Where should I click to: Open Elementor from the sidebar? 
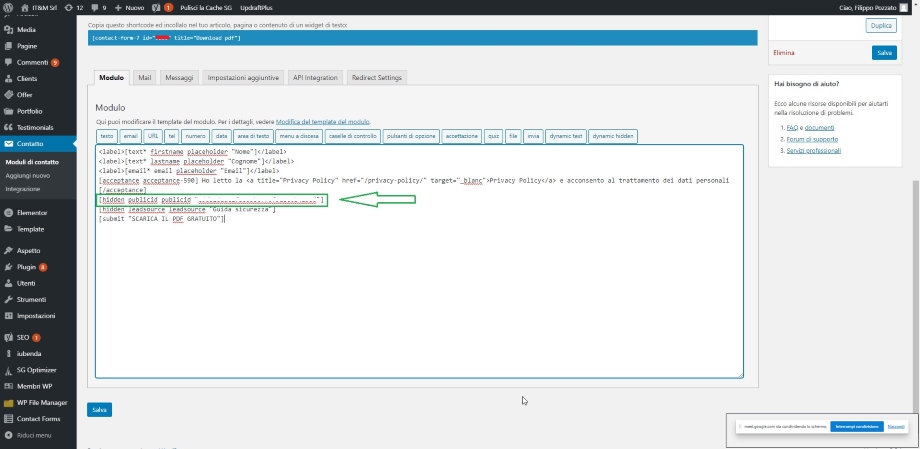click(x=31, y=213)
